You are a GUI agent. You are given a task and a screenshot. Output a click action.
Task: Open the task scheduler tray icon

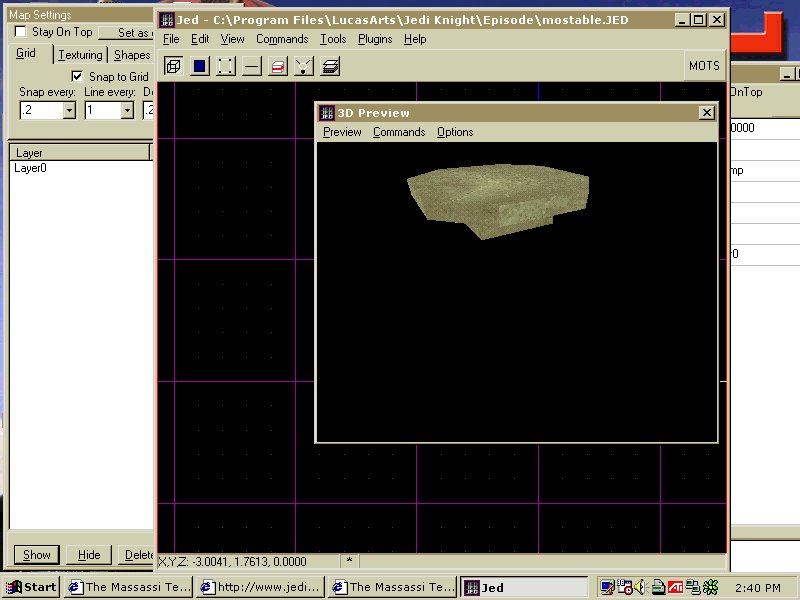coord(624,587)
